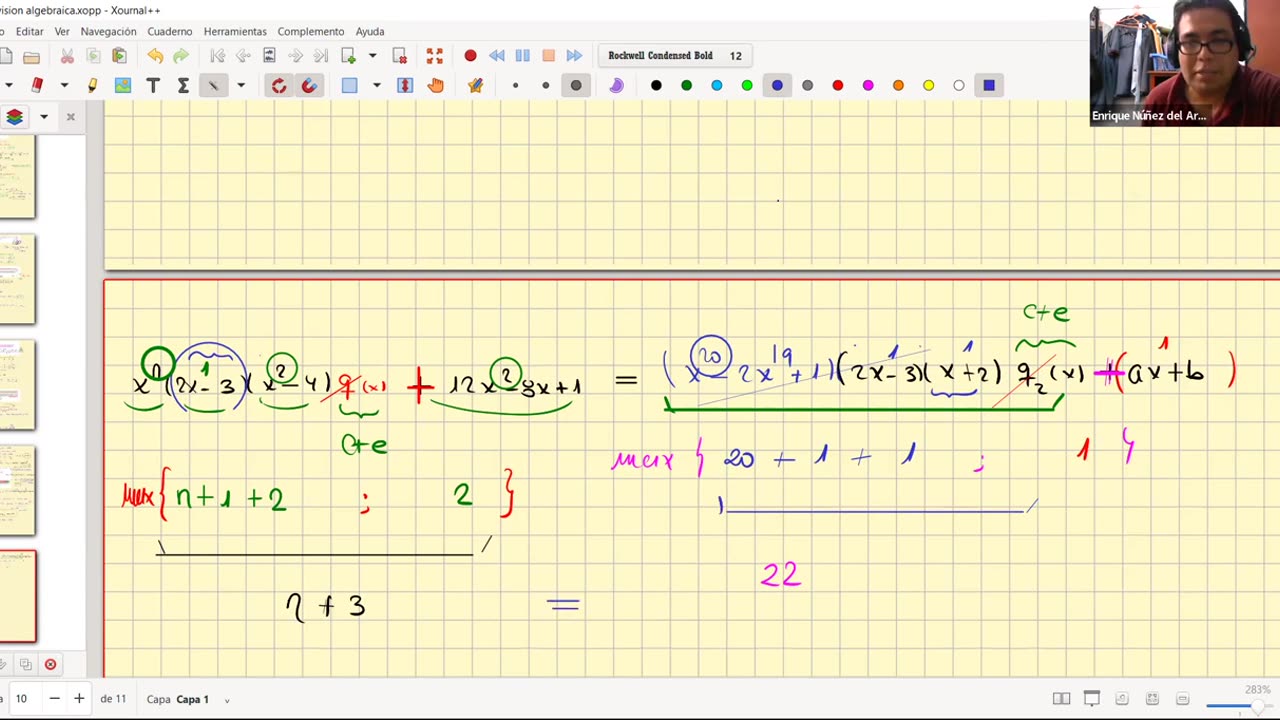Open the custom color blue square
This screenshot has height=720, width=1280.
pos(989,86)
